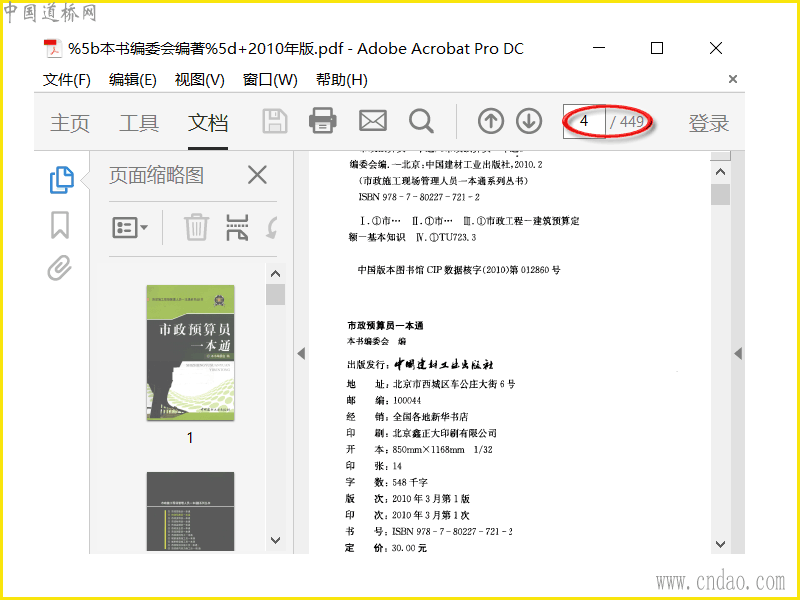Click the document vertical scrollbar thumb
Viewport: 800px width, 600px height.
[x=720, y=194]
